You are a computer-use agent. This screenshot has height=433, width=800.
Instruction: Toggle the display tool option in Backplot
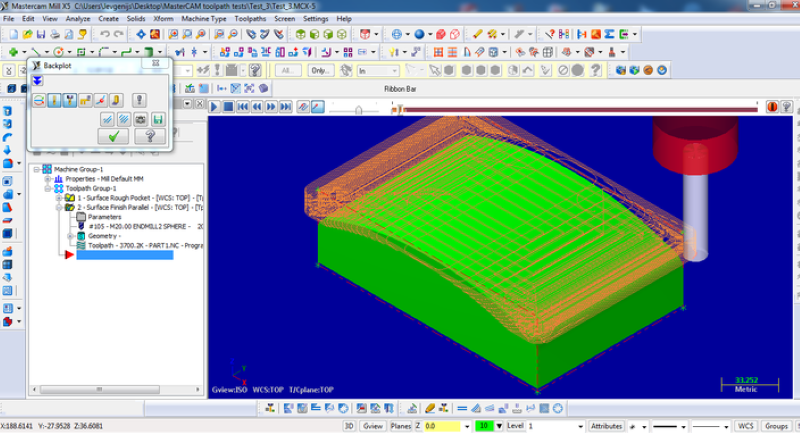[55, 100]
